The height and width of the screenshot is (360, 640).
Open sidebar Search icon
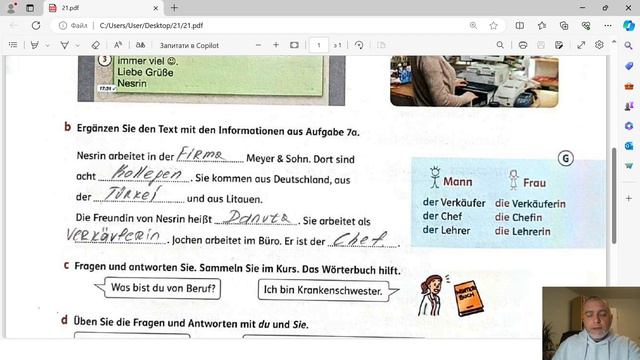[x=629, y=46]
